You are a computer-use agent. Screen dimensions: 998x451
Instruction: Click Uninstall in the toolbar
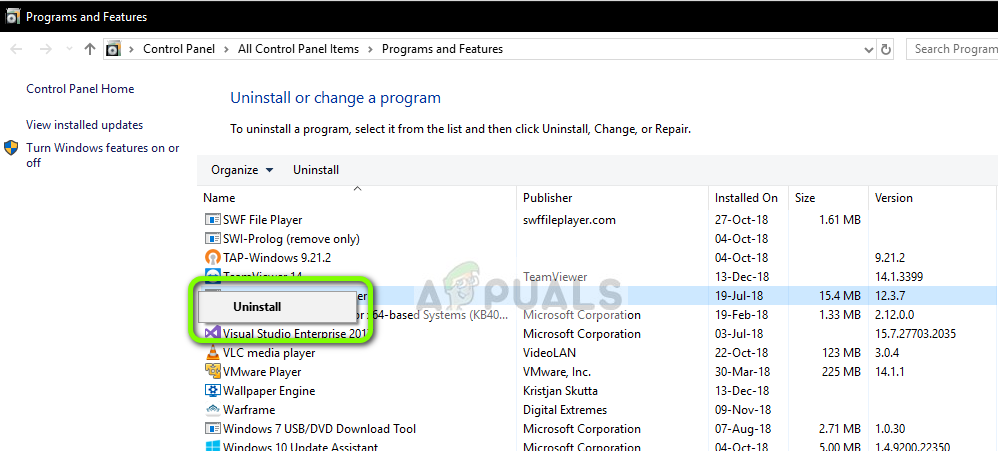pos(316,170)
